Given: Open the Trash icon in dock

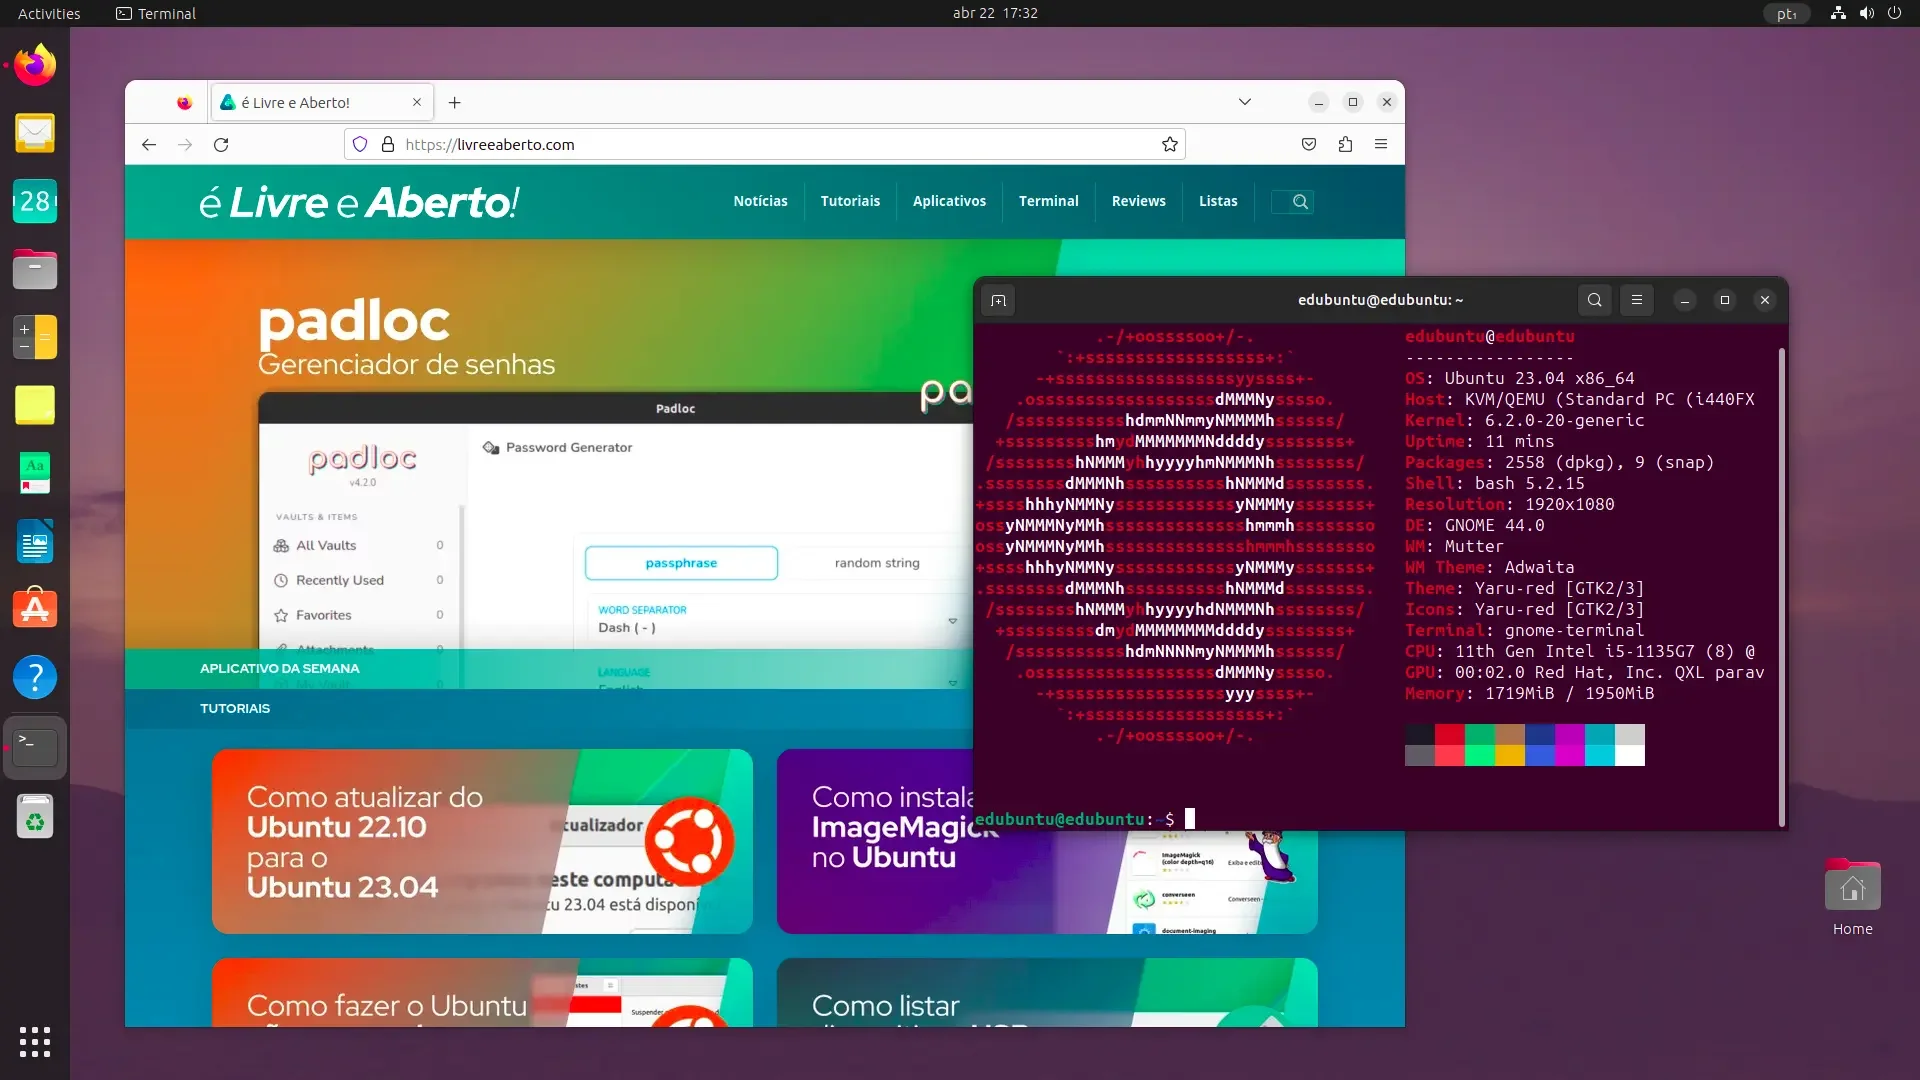Looking at the screenshot, I should click(x=35, y=817).
